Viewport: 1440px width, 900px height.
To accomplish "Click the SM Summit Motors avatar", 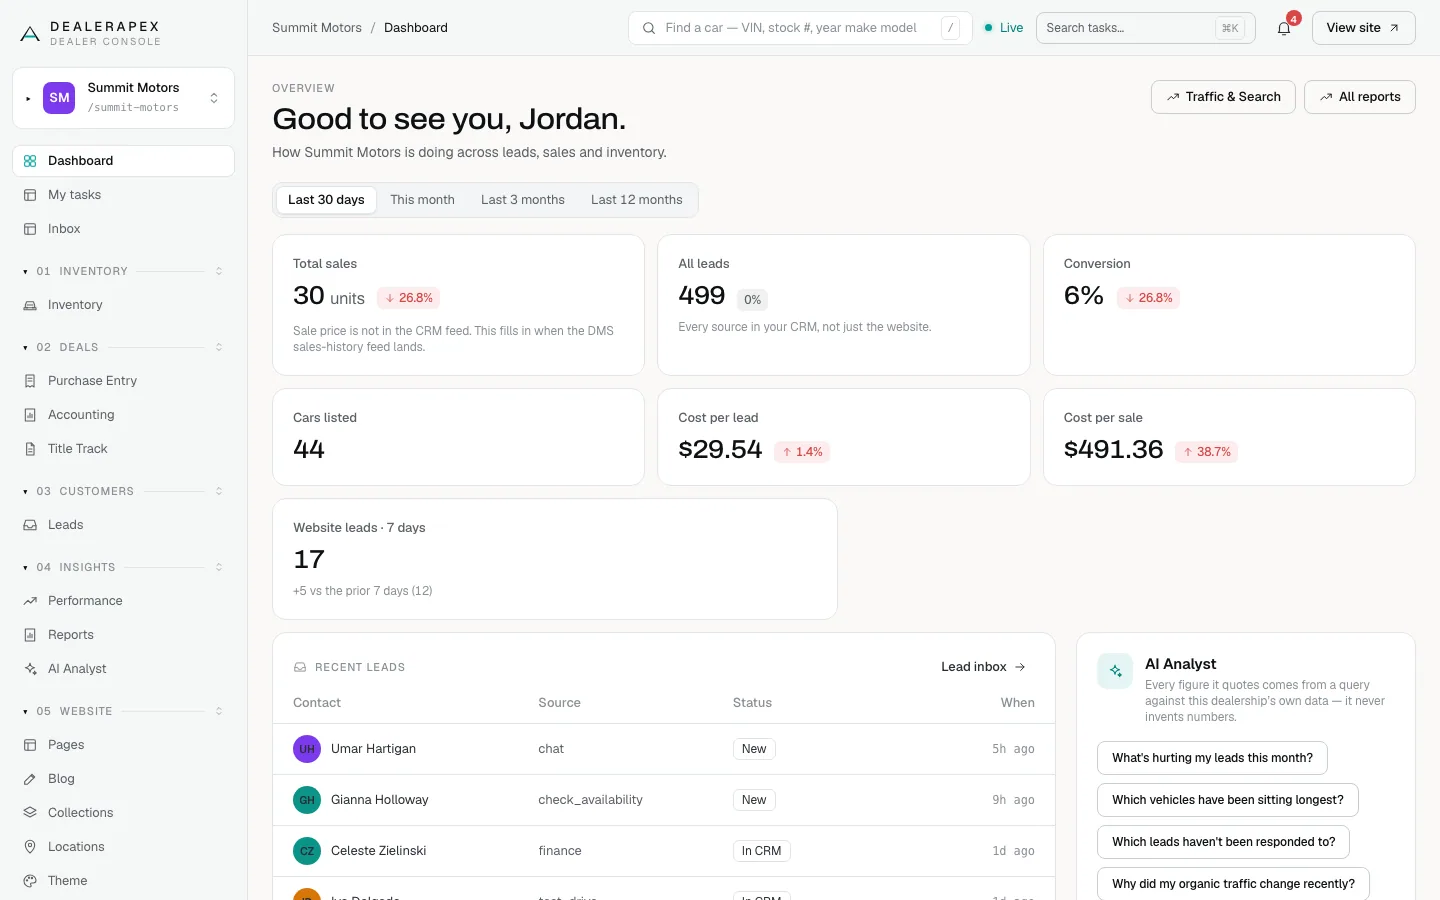I will coord(60,98).
